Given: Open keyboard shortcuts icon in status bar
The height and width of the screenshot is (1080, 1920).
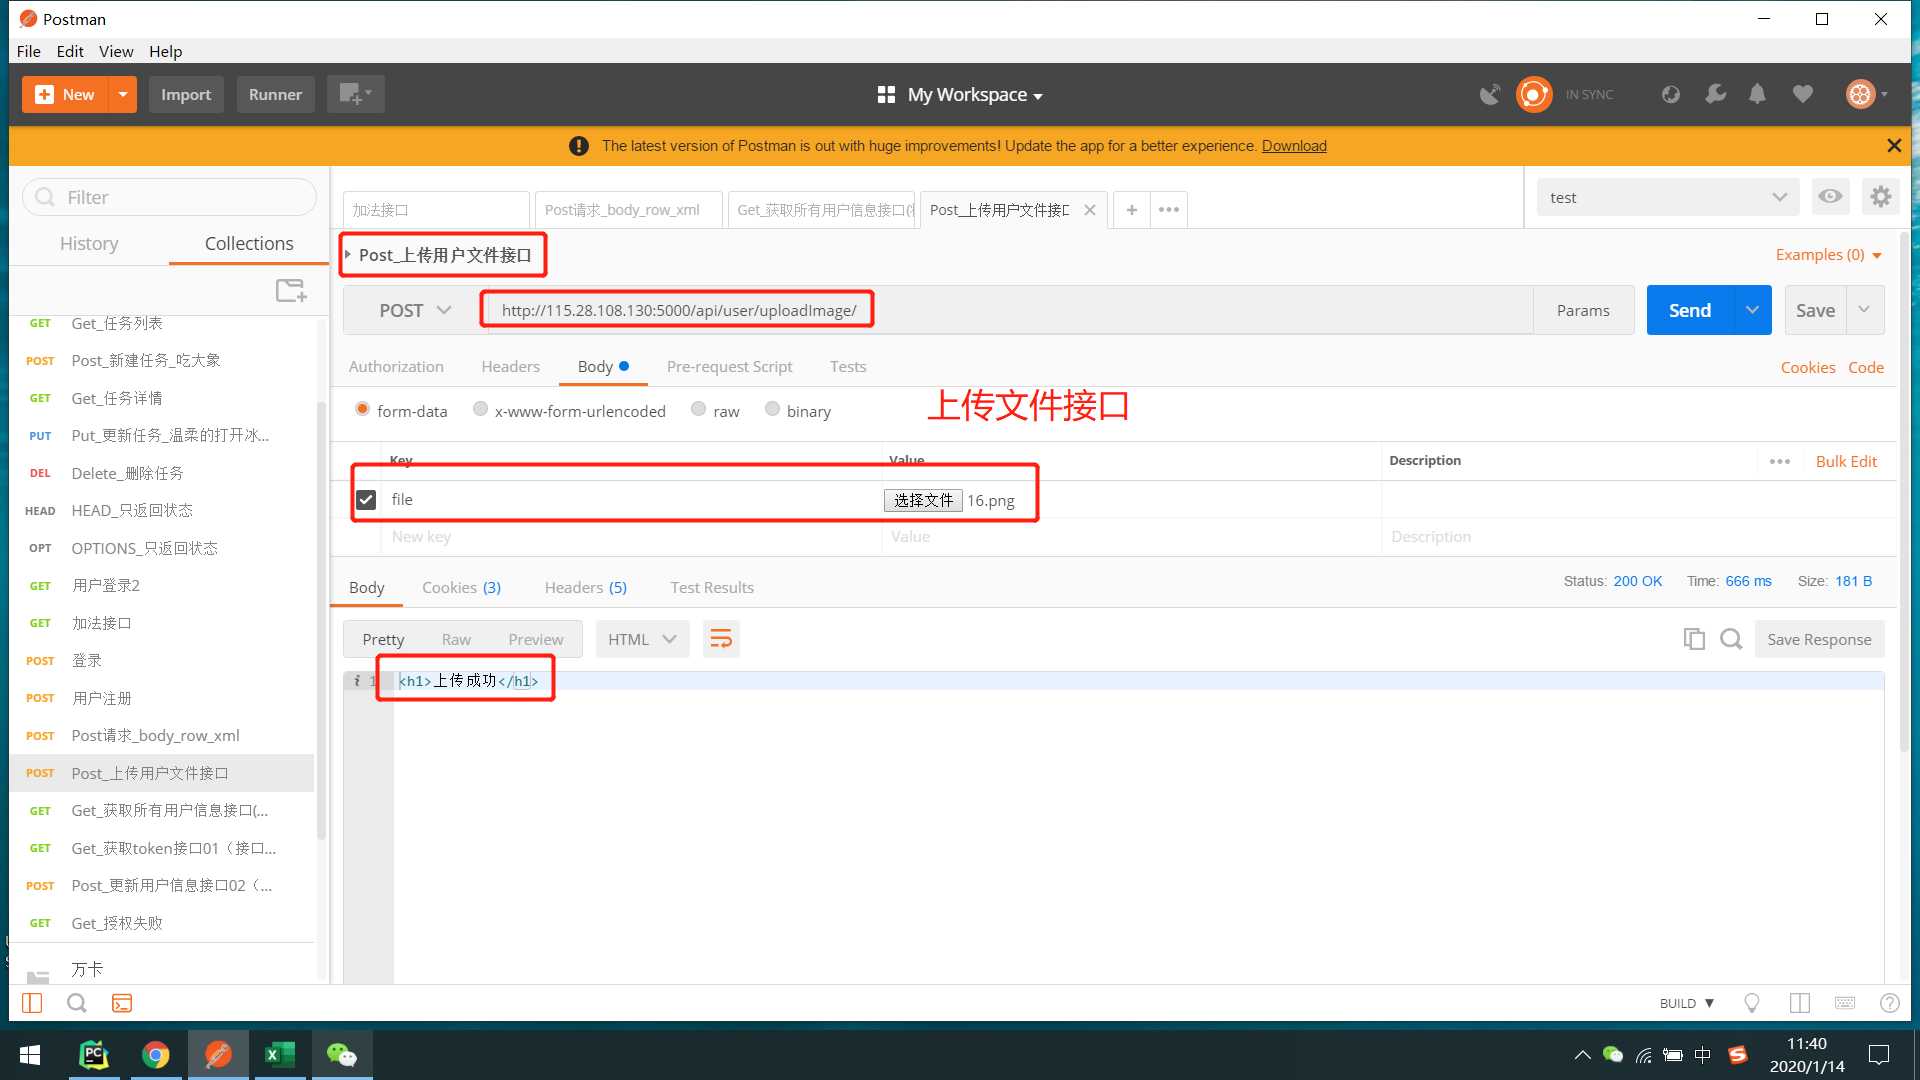Looking at the screenshot, I should pos(1845,1003).
